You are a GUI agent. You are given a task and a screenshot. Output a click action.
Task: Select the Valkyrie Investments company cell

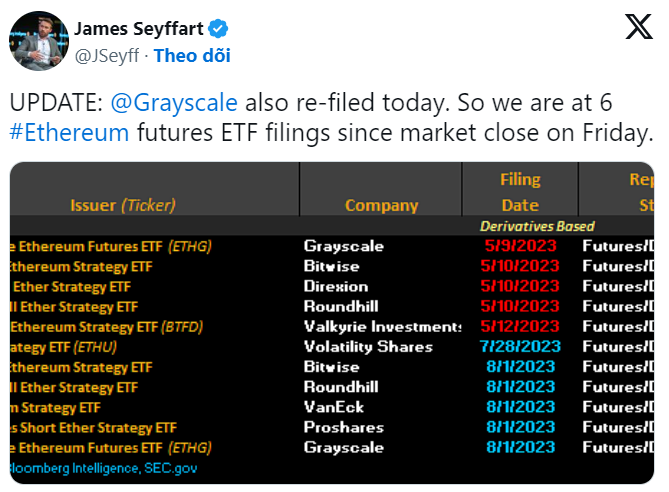click(381, 326)
